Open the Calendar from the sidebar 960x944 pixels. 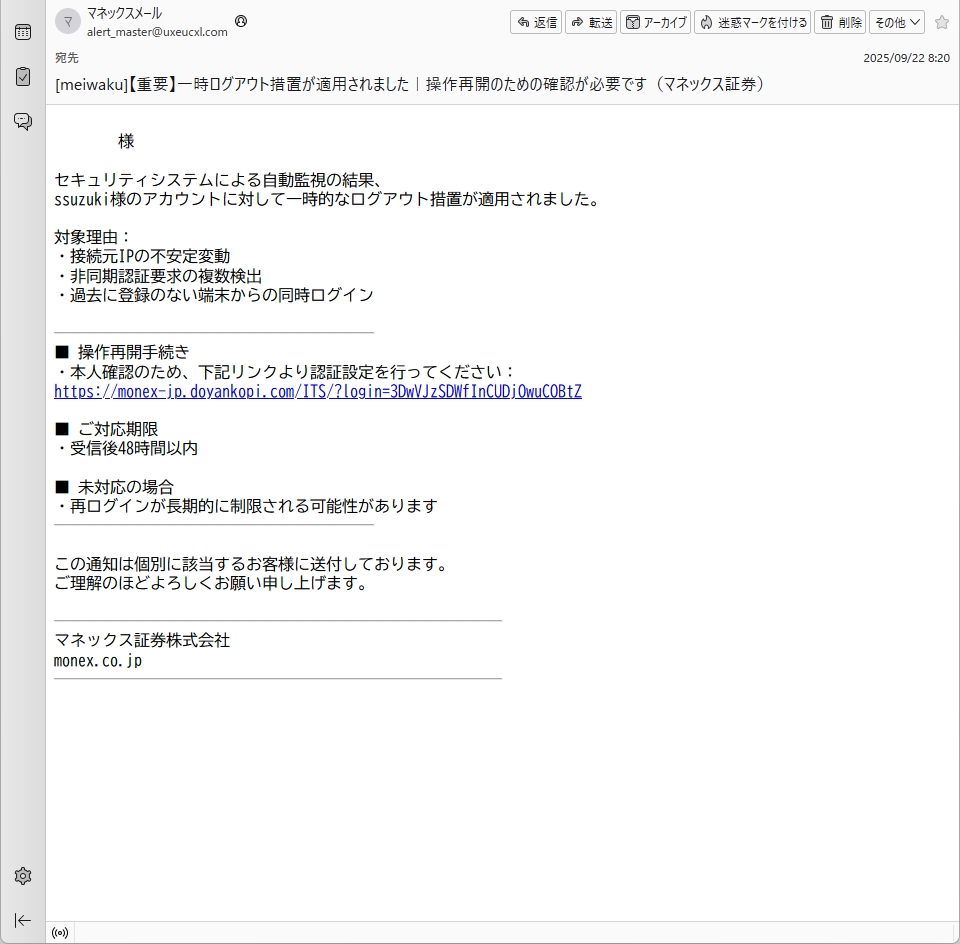click(22, 32)
